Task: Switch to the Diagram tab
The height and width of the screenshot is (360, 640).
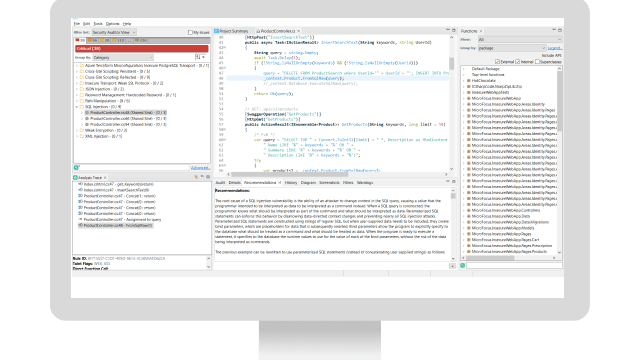Action: tap(308, 182)
